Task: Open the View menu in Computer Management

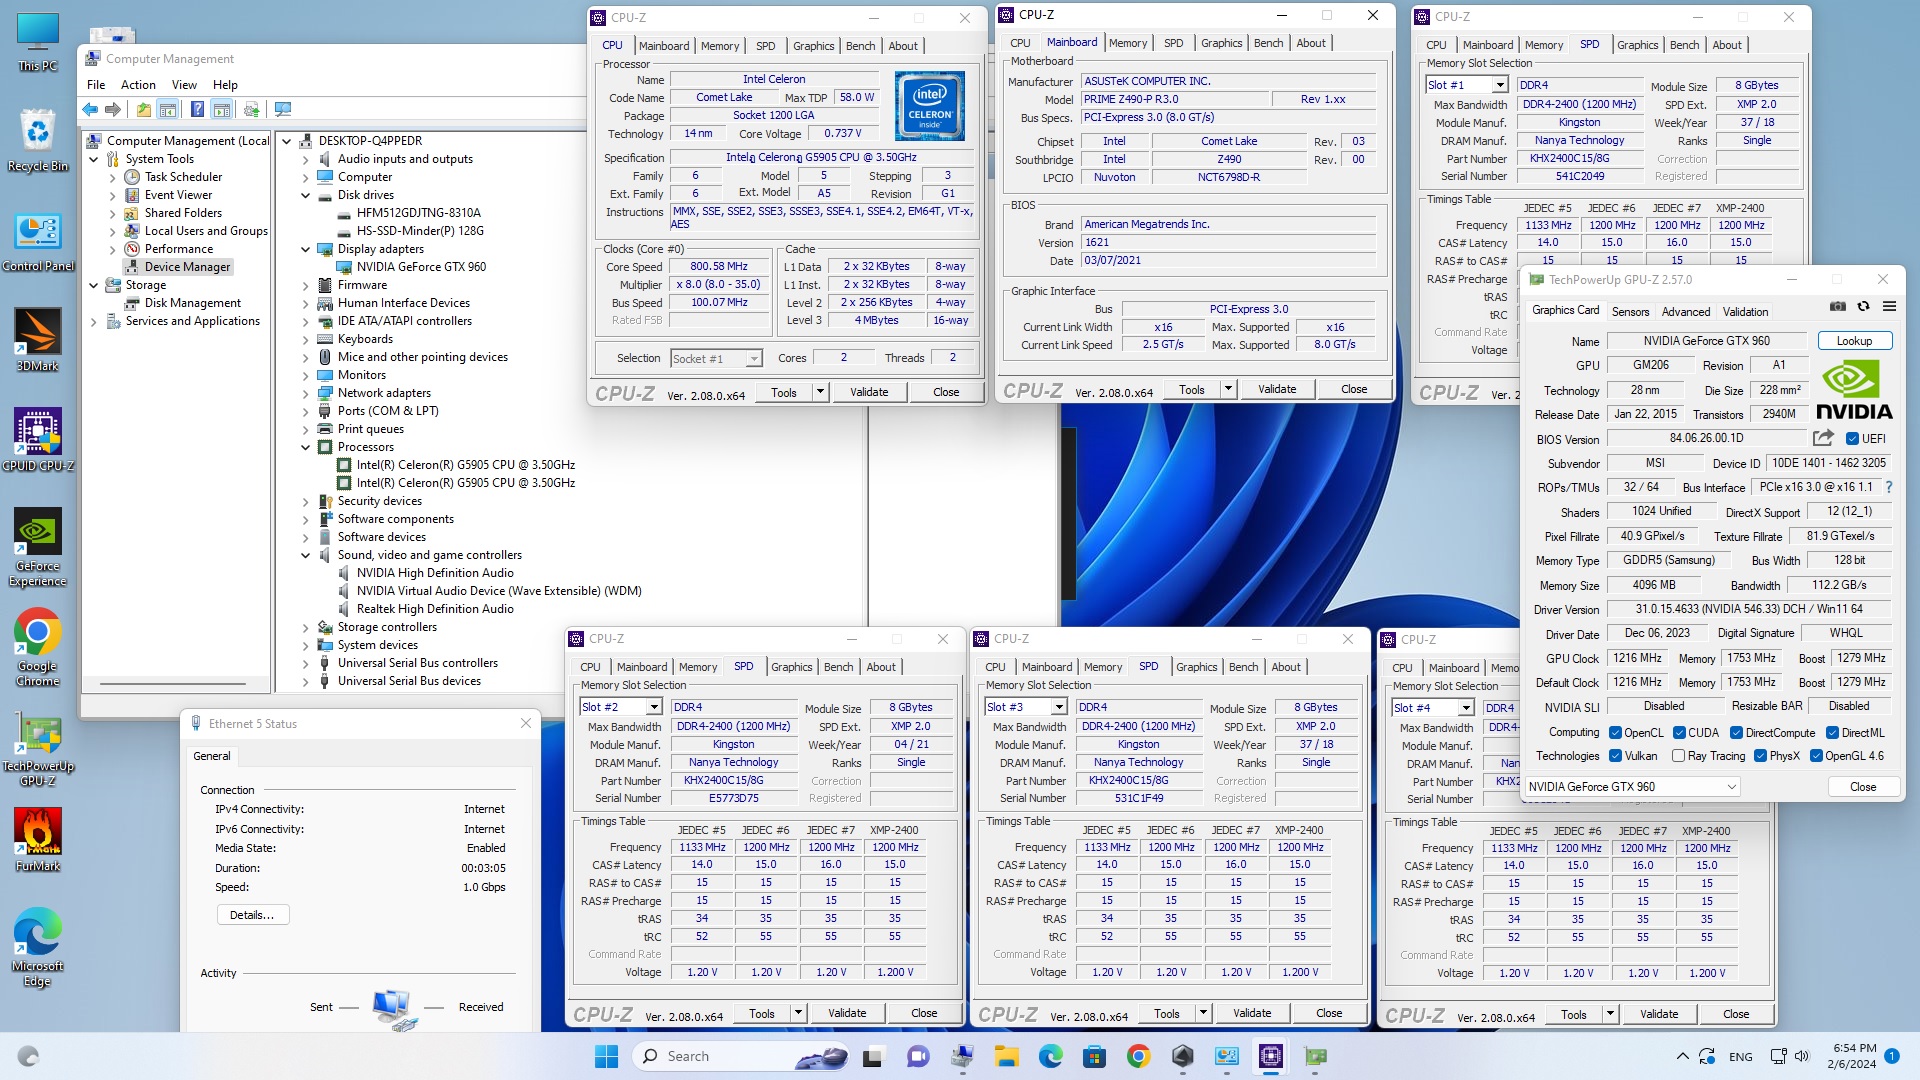Action: (184, 85)
